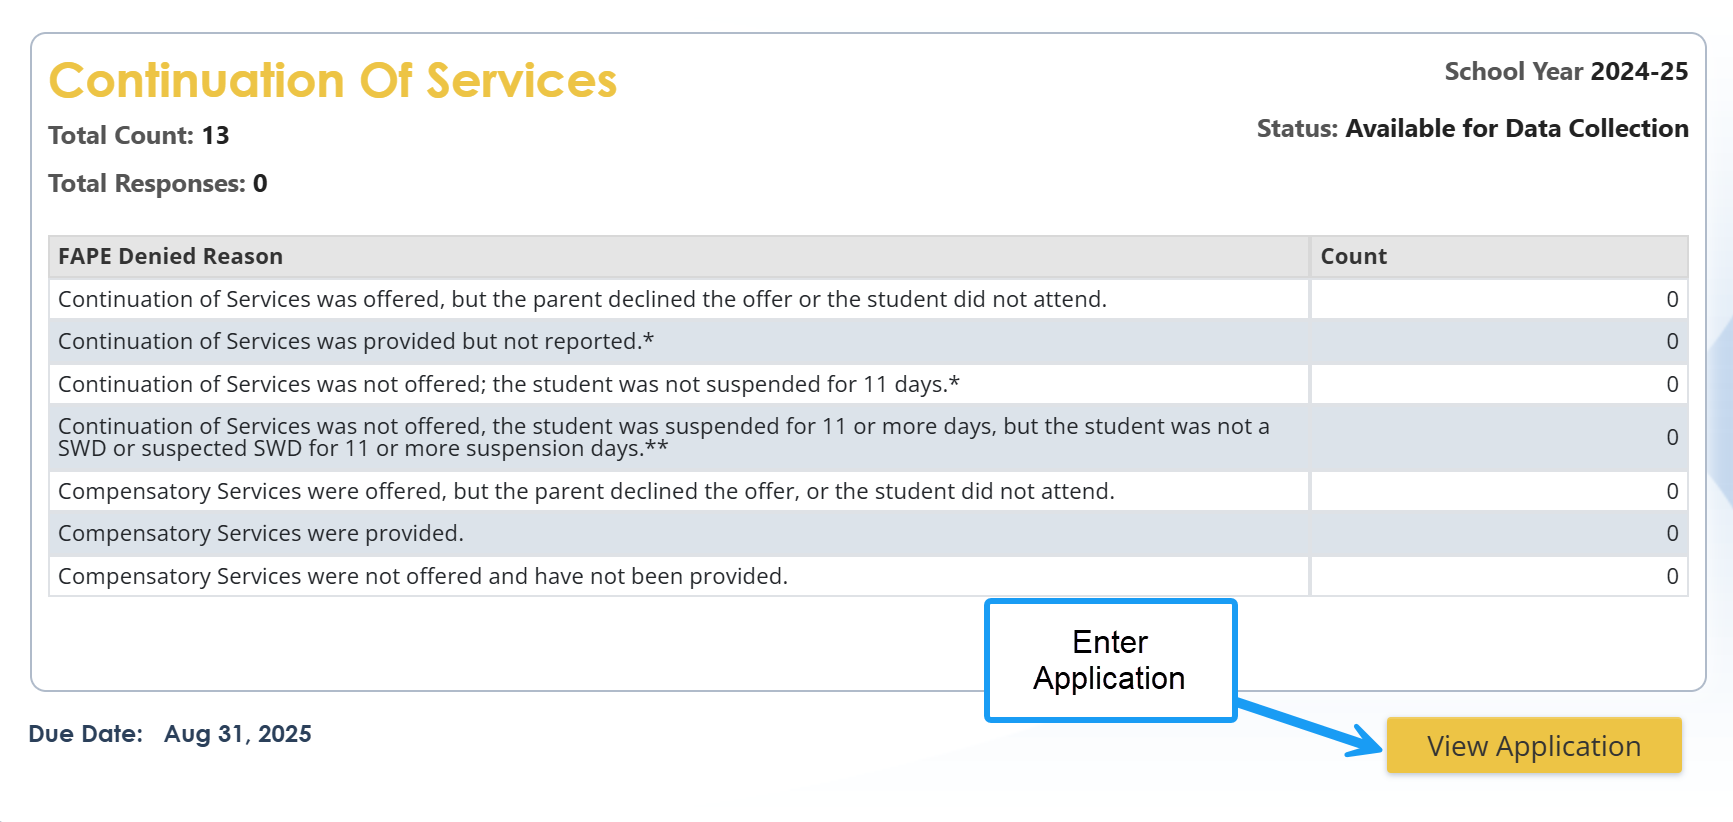Click the Available for Data Collection status
This screenshot has height=822, width=1733.
click(x=1516, y=129)
